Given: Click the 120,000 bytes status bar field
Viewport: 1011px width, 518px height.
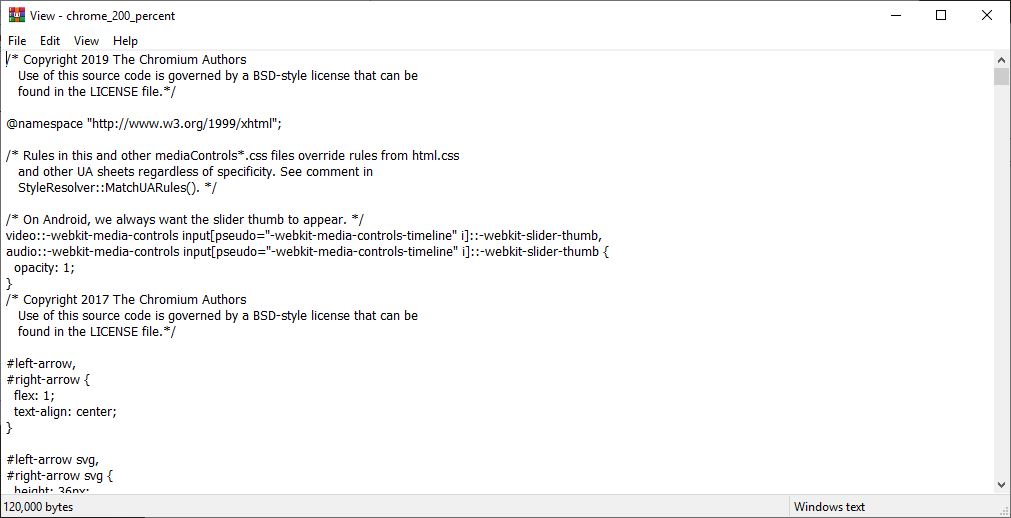Looking at the screenshot, I should [x=395, y=507].
